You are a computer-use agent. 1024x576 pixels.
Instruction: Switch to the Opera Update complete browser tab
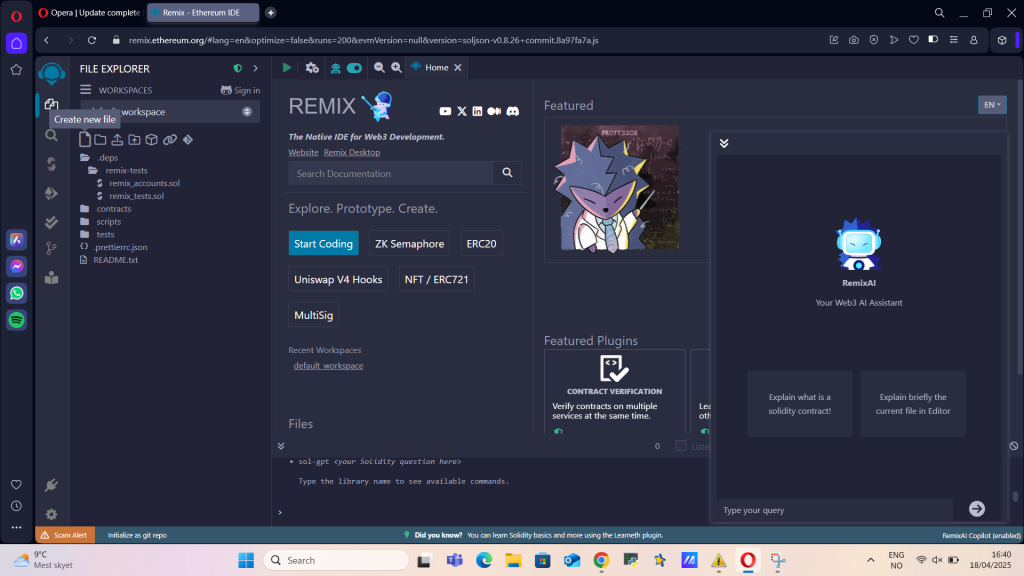[89, 12]
